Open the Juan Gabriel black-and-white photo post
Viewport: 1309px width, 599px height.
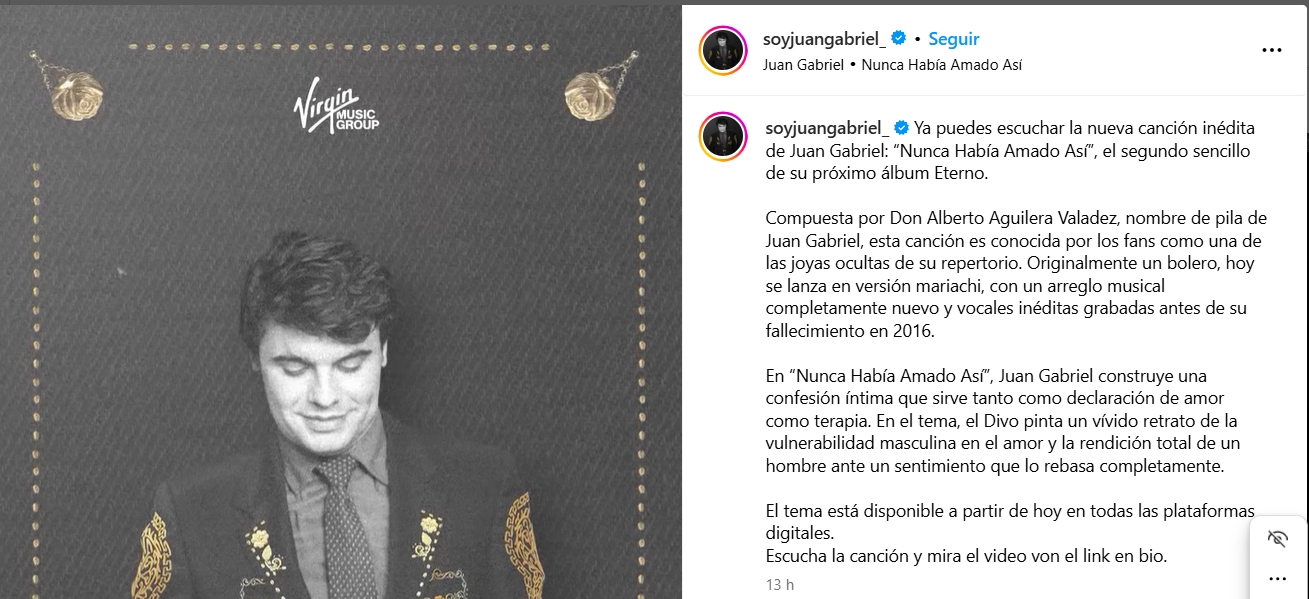[x=340, y=300]
